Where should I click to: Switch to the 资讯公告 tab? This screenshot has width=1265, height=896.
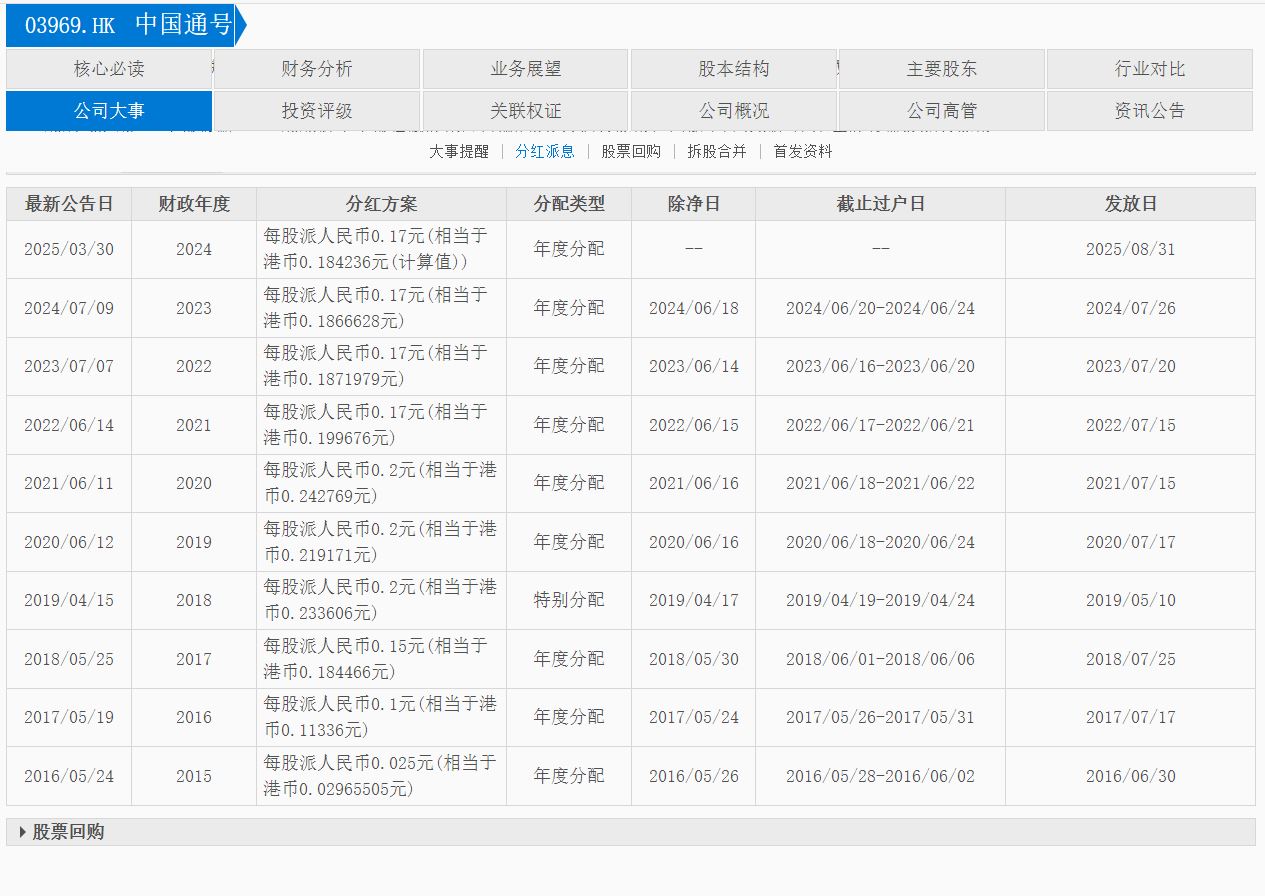(x=1150, y=111)
